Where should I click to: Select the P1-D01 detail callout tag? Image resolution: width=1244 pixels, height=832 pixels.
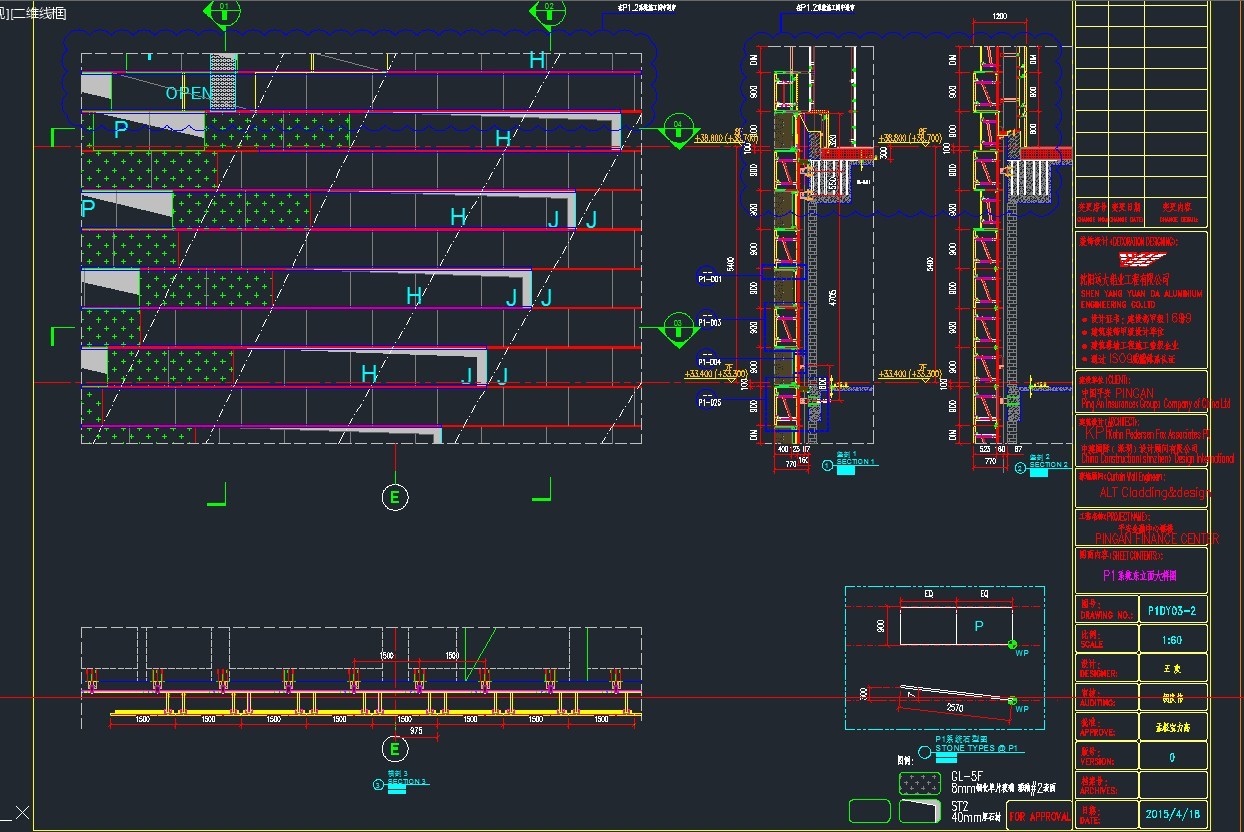710,279
